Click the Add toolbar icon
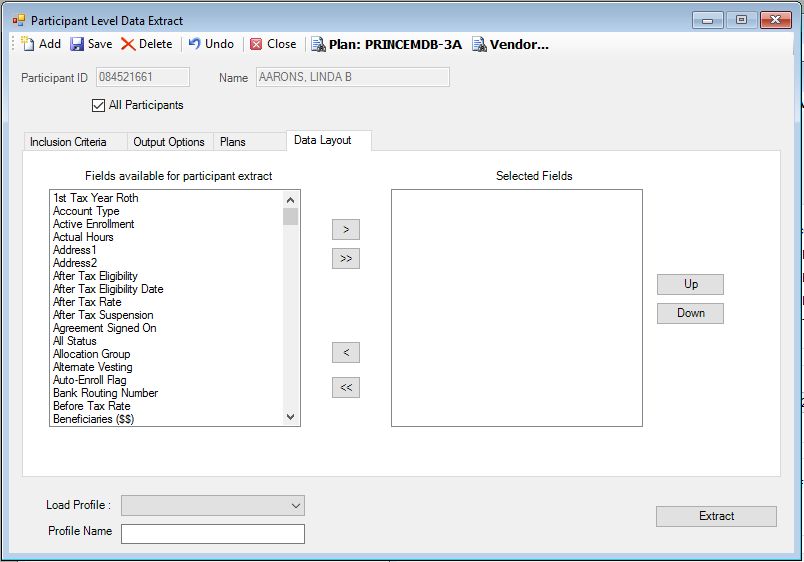 tap(28, 44)
